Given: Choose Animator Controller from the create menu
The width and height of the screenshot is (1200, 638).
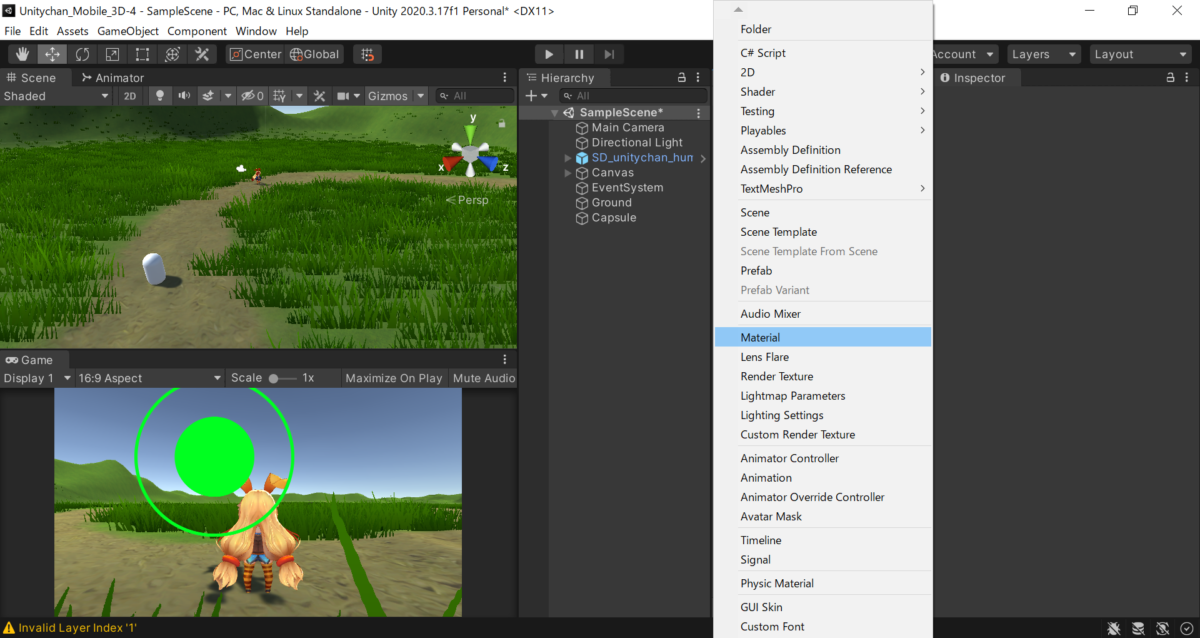Looking at the screenshot, I should (823, 458).
